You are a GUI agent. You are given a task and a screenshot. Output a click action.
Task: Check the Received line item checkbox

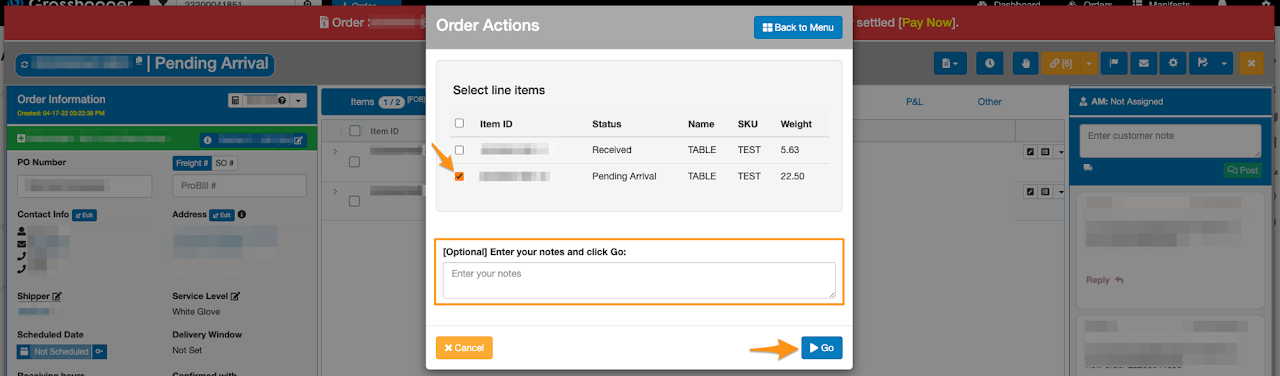459,150
